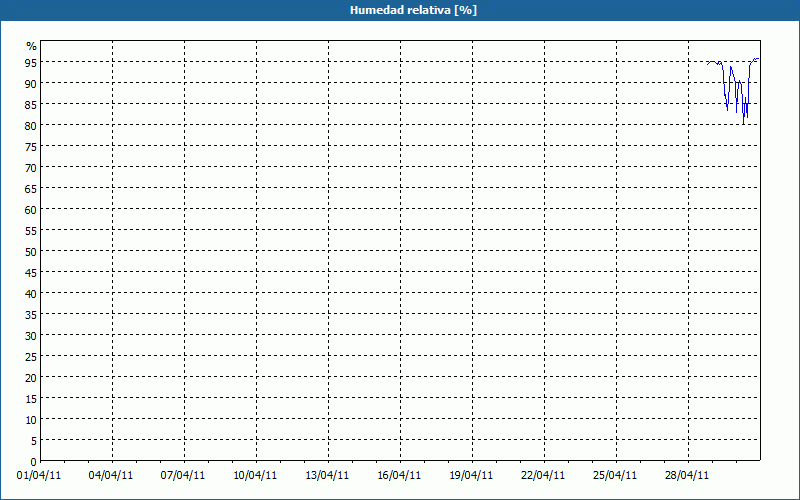Click the 5 axis tick label
The image size is (800, 500).
click(x=34, y=441)
